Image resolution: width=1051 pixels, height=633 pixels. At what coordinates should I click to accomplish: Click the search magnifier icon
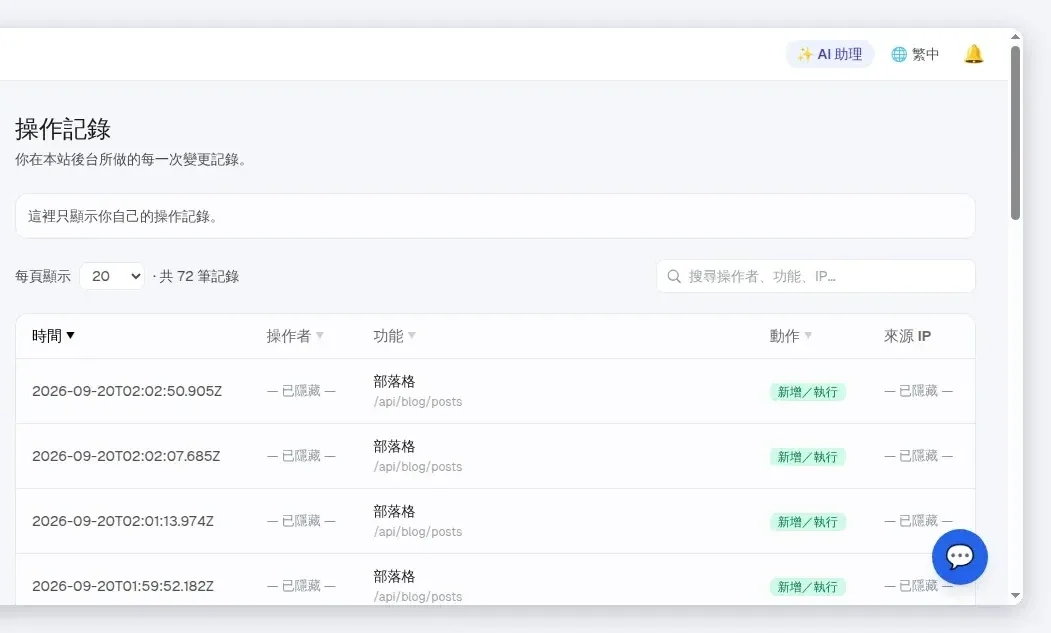point(674,276)
